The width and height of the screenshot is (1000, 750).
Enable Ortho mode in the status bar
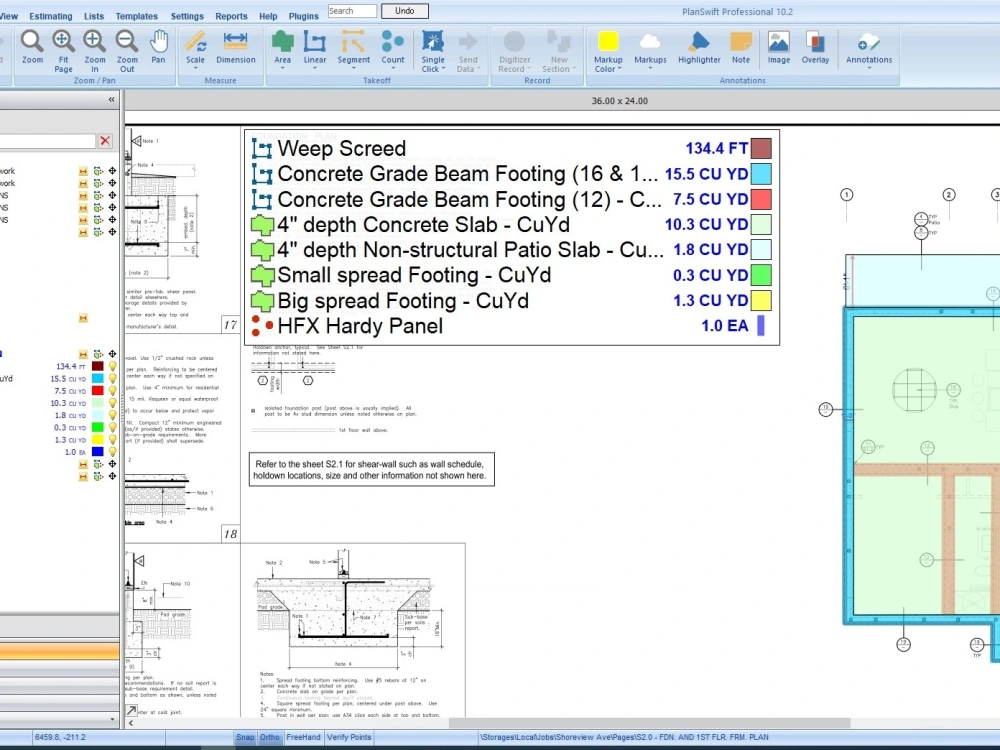coord(269,737)
